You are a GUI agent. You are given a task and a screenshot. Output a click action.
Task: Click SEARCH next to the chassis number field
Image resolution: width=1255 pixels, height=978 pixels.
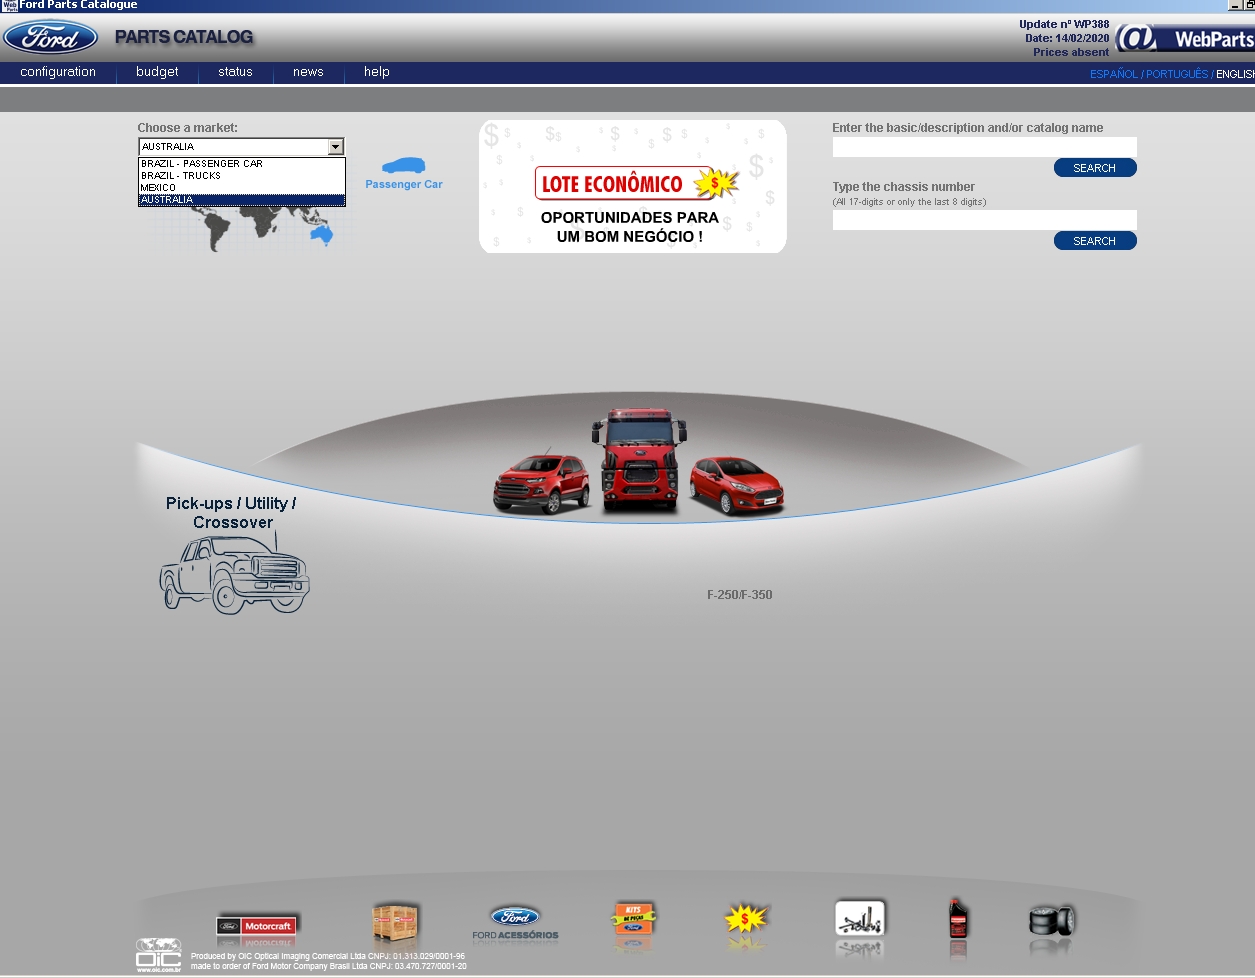click(x=1094, y=240)
